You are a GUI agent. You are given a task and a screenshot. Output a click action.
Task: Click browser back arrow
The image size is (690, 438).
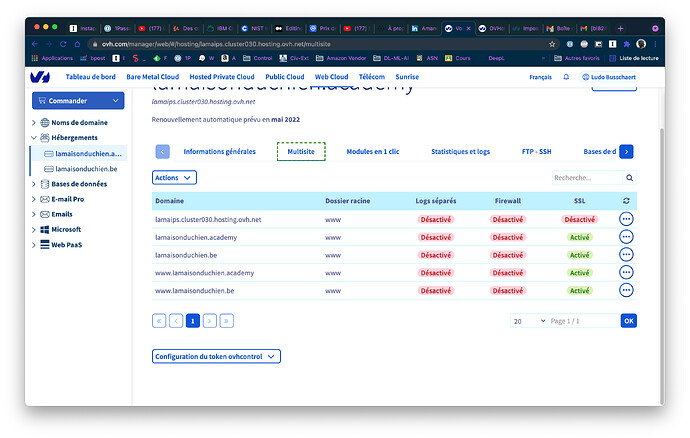point(35,44)
